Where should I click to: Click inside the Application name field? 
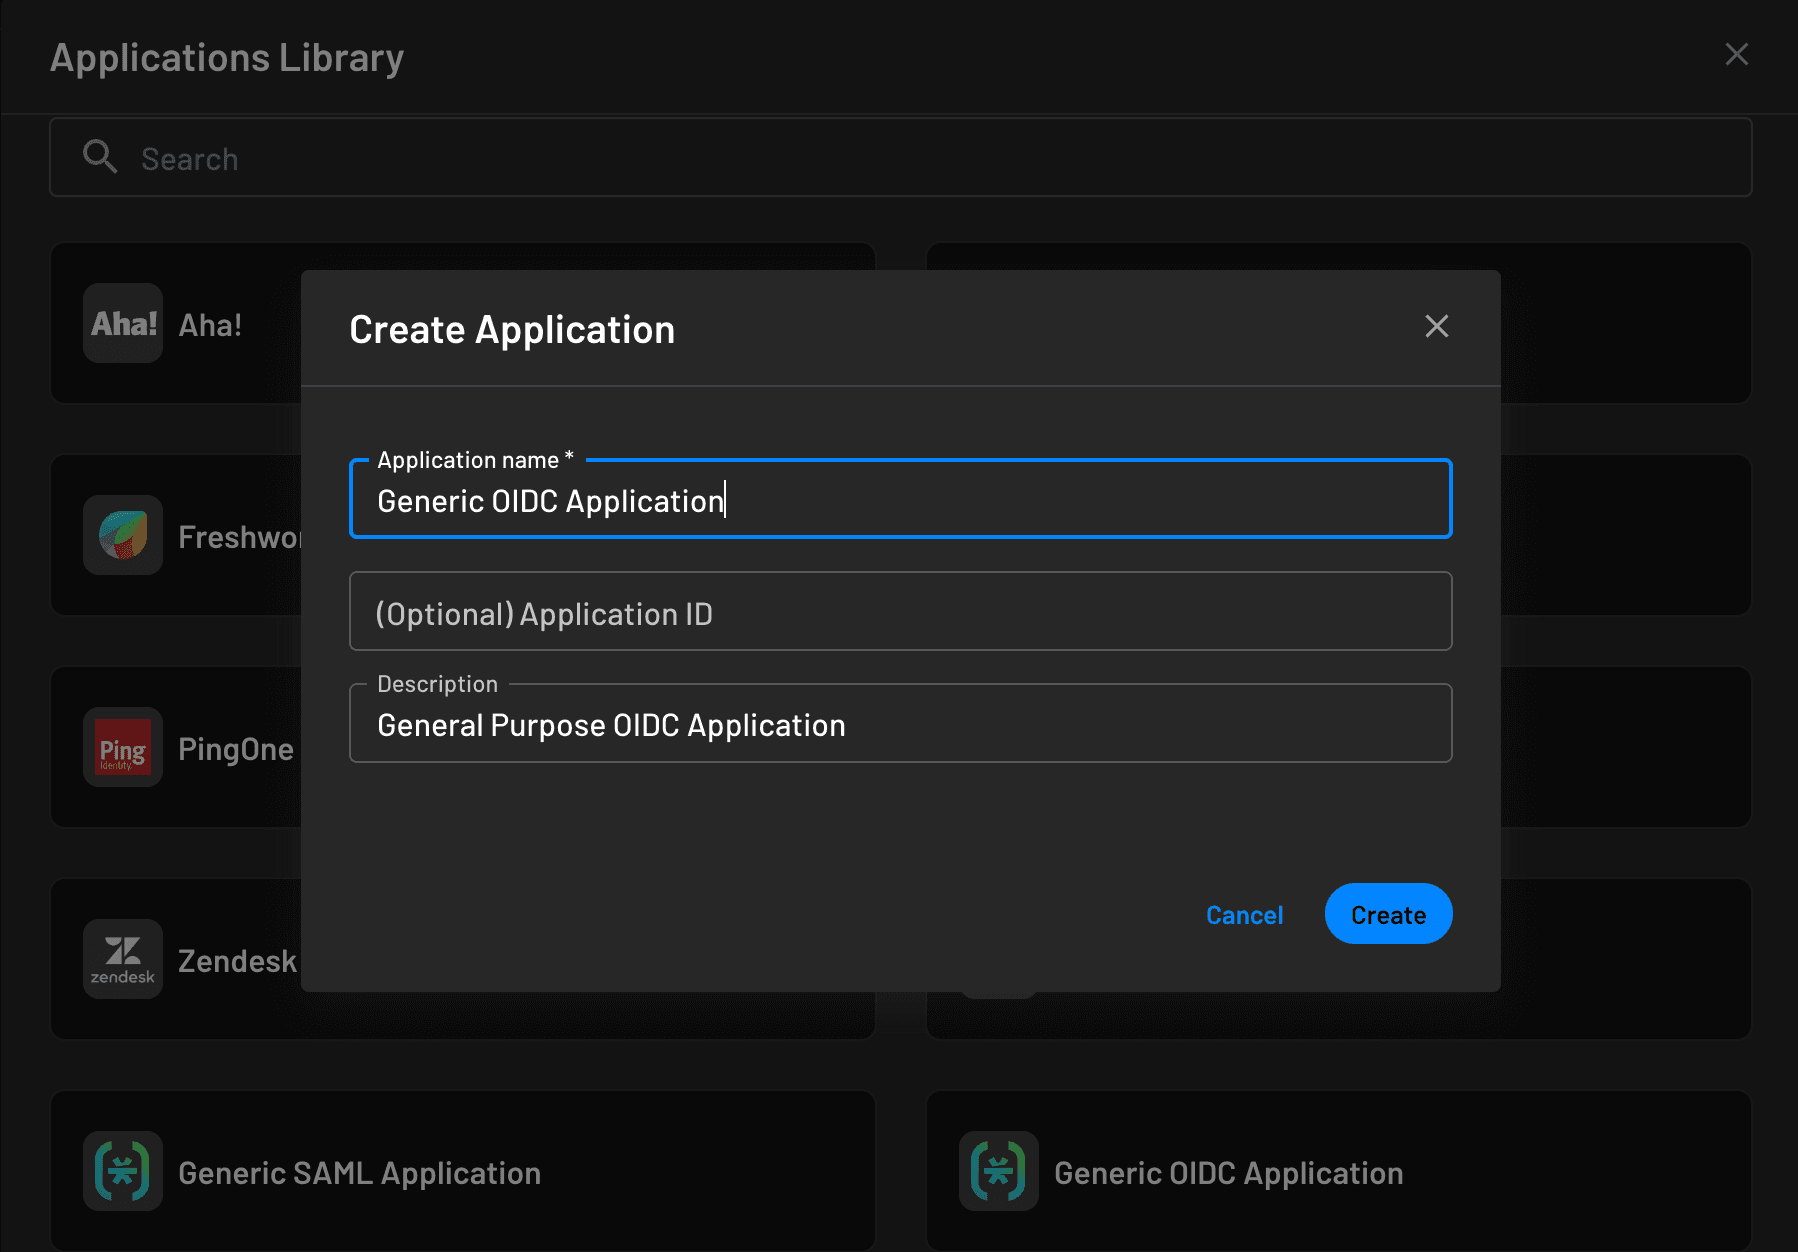pos(899,500)
